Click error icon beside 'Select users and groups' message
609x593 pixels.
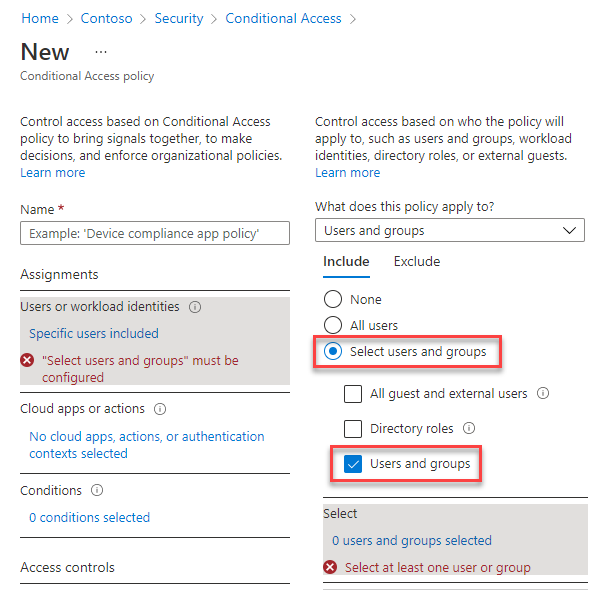click(28, 361)
